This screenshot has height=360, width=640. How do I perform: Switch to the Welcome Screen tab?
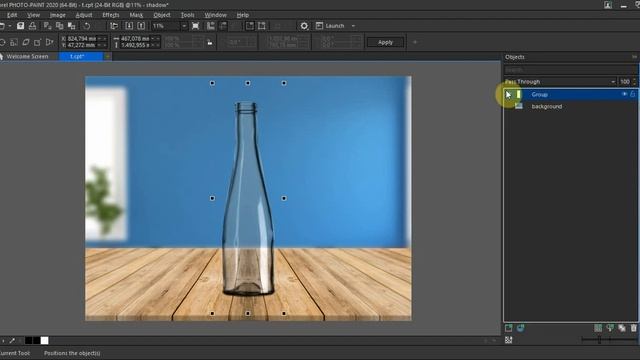click(x=27, y=56)
